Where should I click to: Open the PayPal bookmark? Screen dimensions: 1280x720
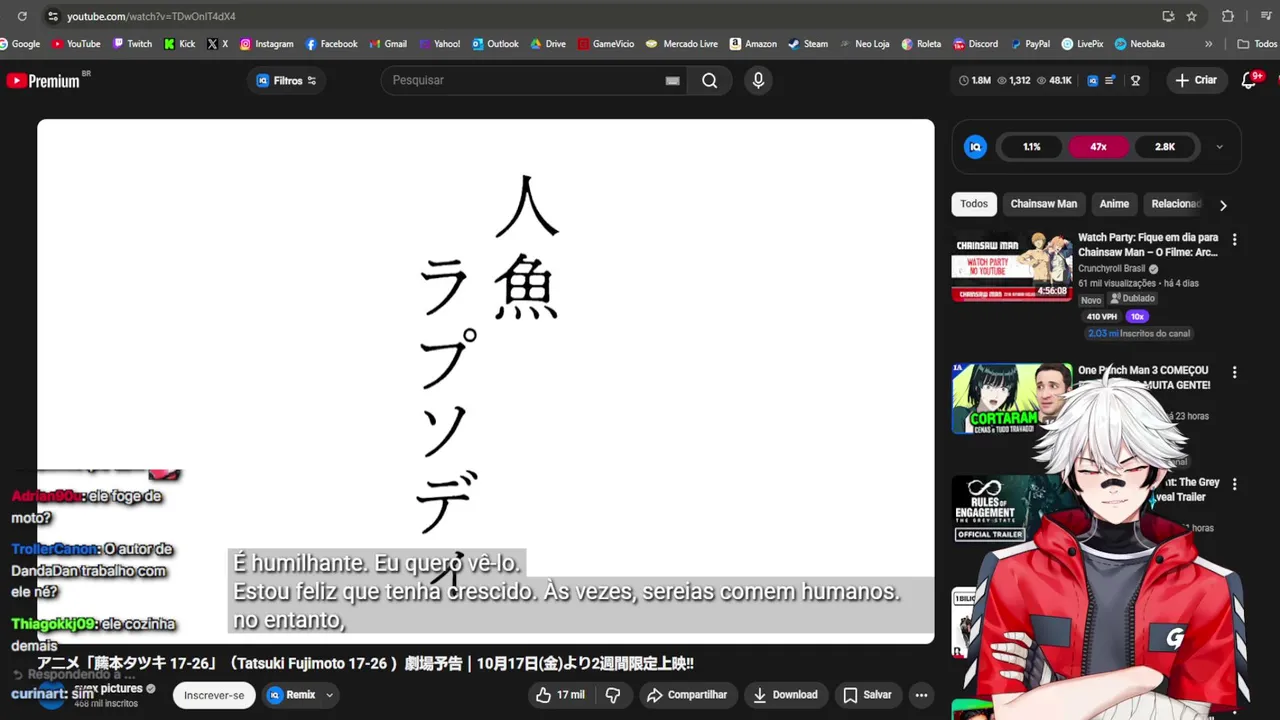pos(1030,44)
